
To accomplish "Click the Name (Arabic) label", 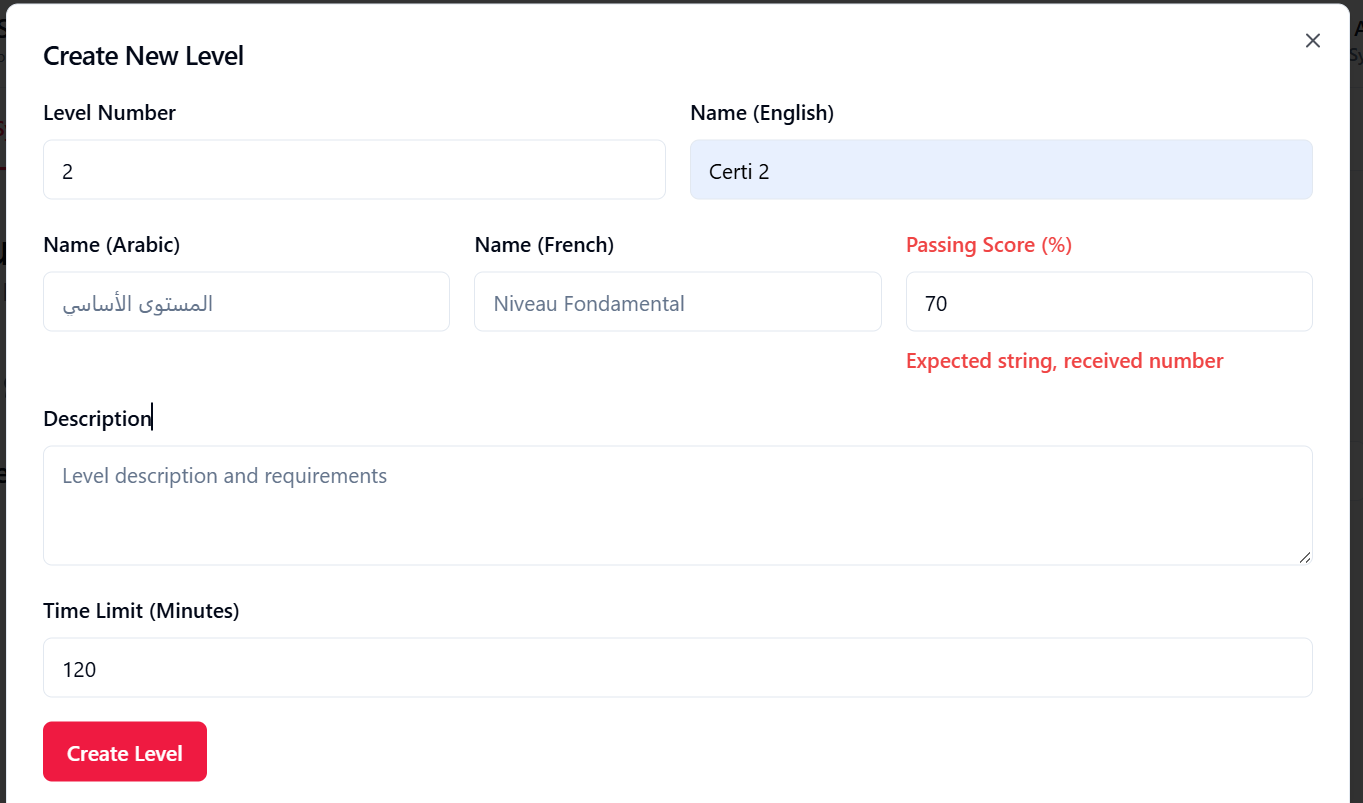I will 111,245.
